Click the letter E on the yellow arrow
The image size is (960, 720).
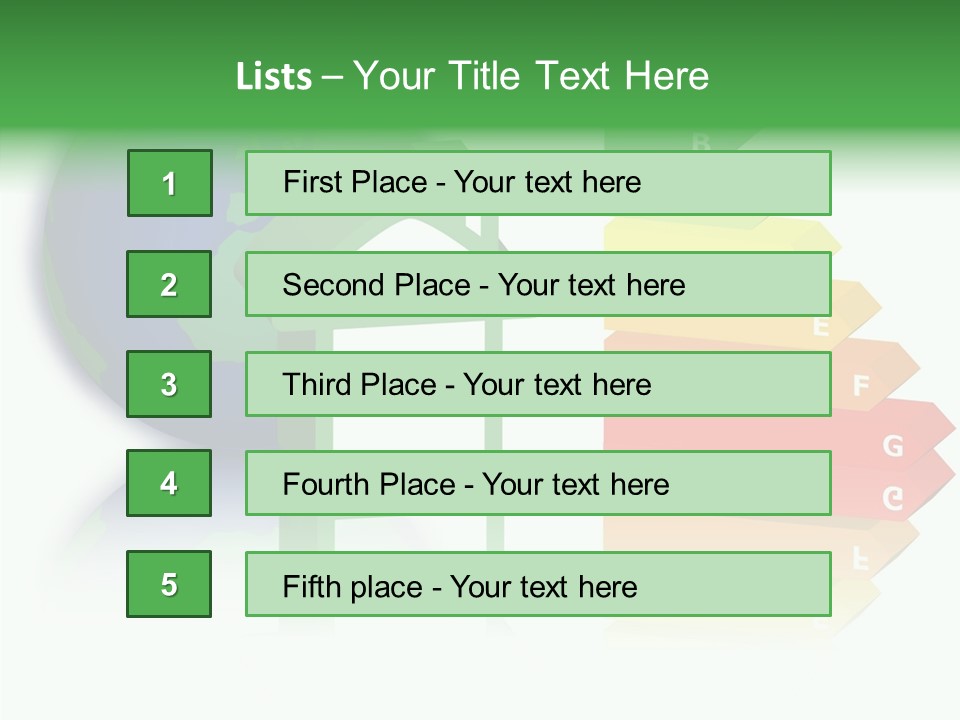coord(821,326)
